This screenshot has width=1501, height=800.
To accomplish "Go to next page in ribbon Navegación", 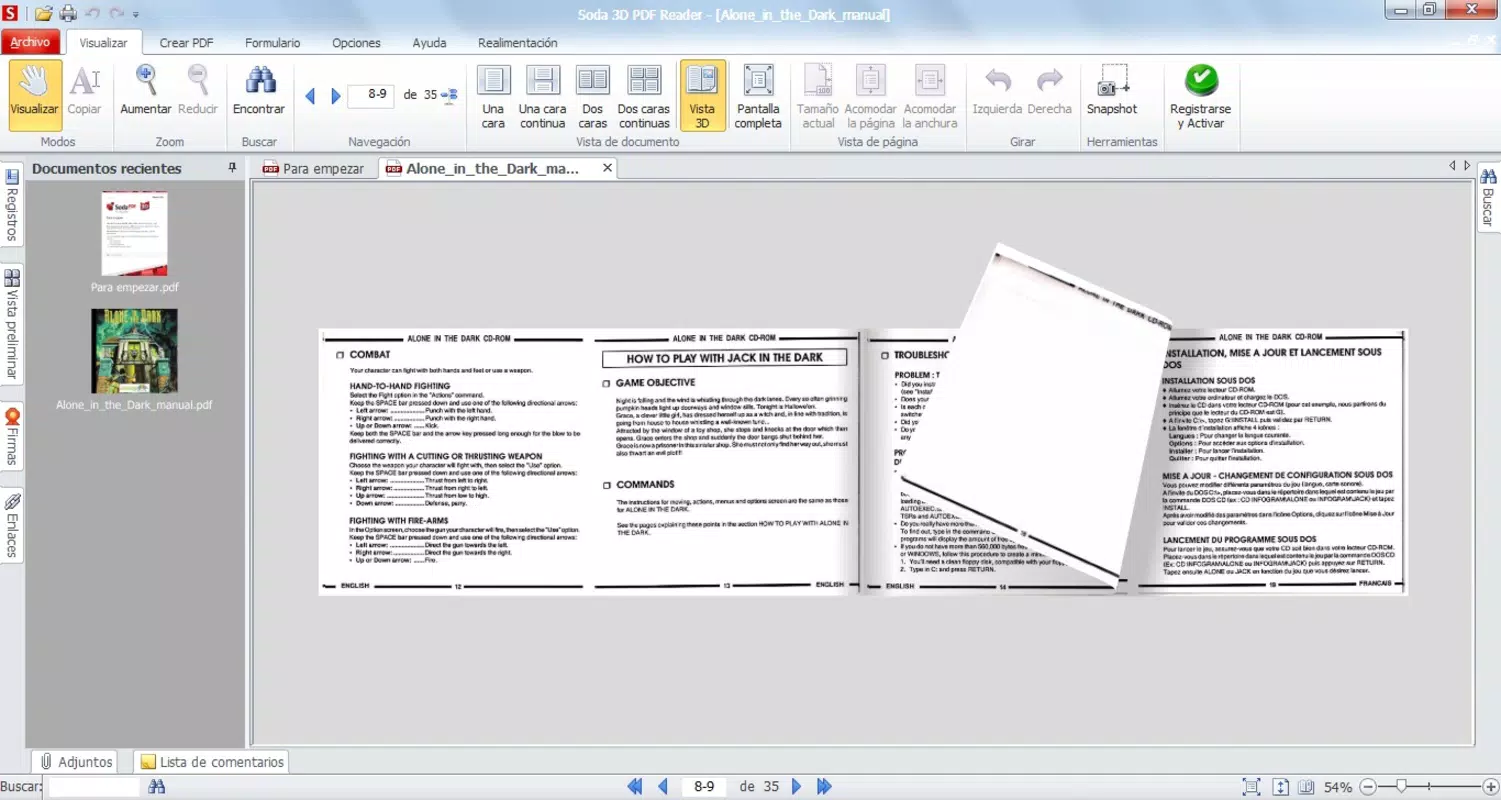I will tap(336, 96).
